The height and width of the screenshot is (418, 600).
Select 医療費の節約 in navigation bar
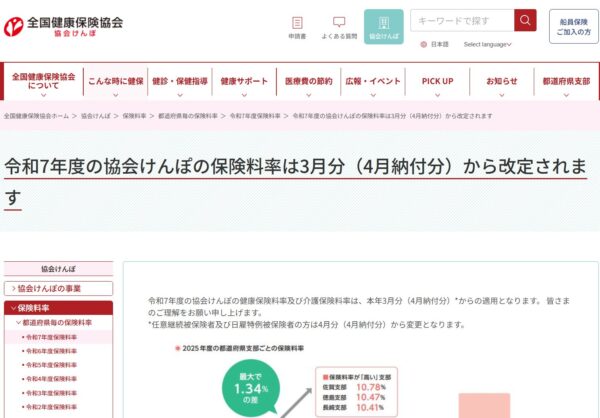[308, 81]
